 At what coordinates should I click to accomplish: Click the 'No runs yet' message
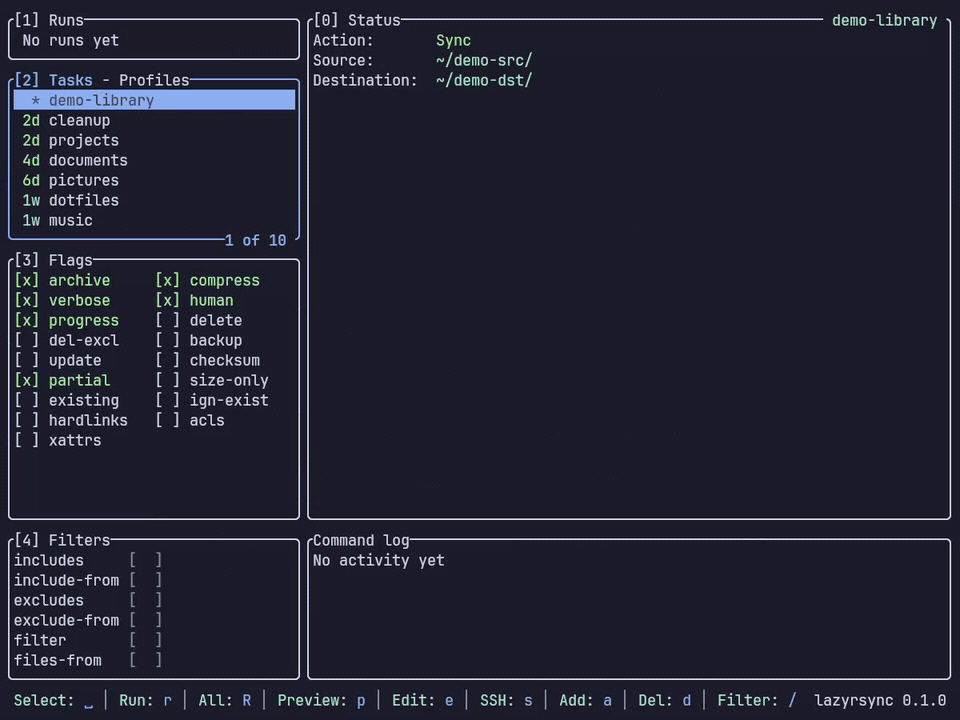point(70,40)
